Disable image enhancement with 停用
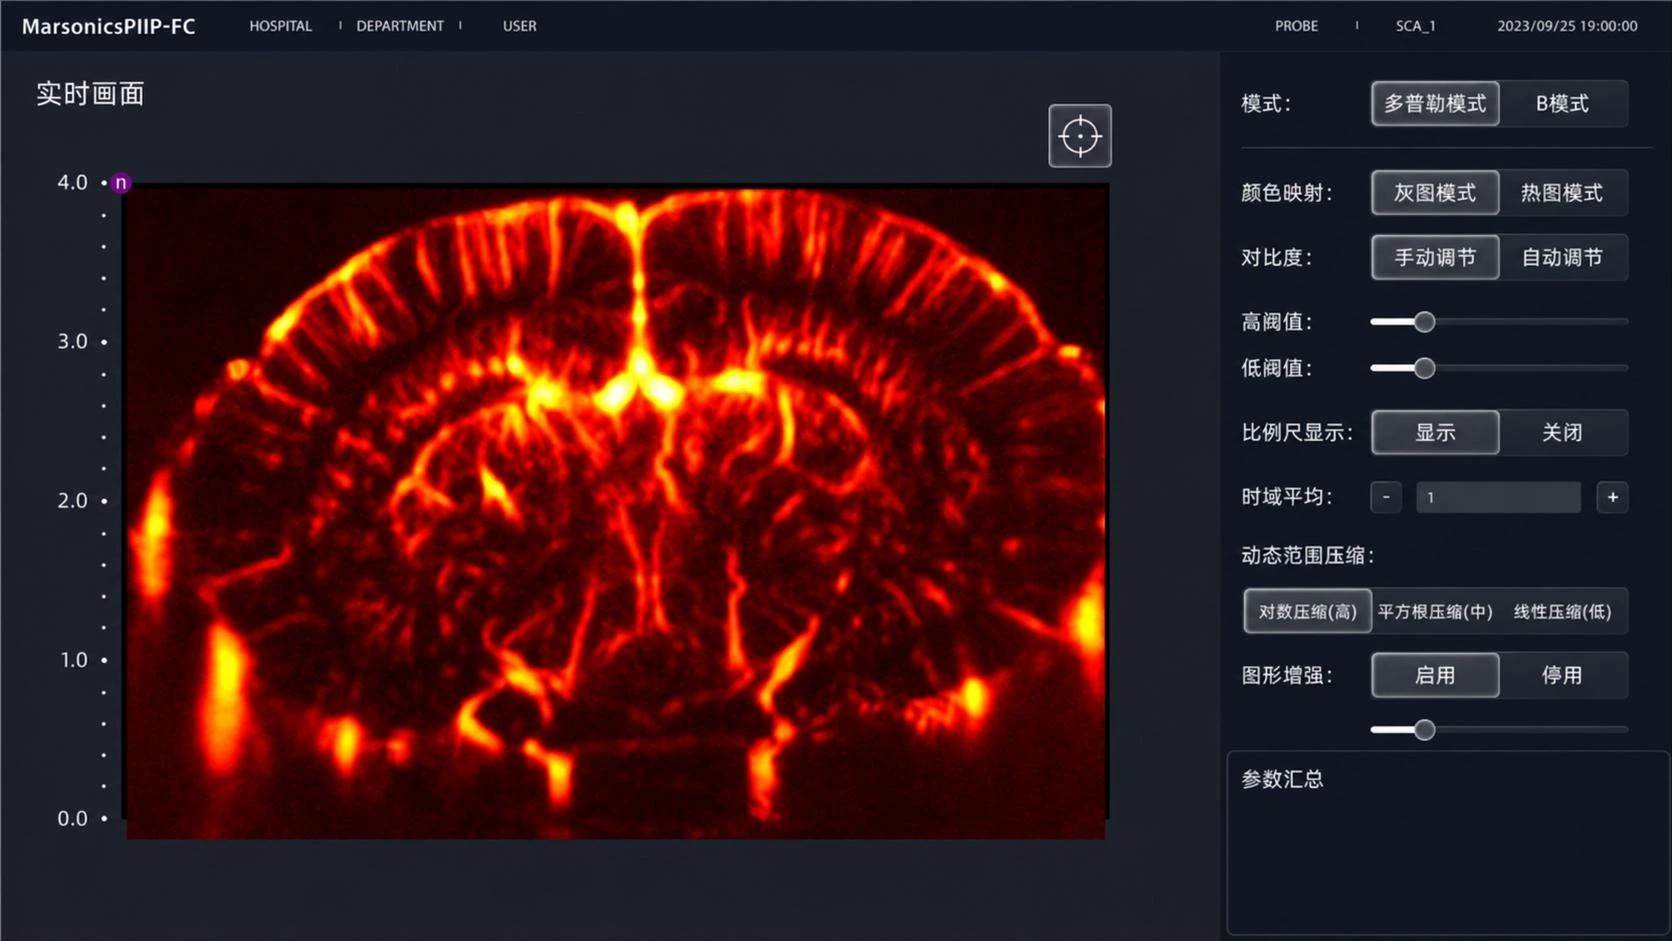The height and width of the screenshot is (941, 1672). [1563, 675]
